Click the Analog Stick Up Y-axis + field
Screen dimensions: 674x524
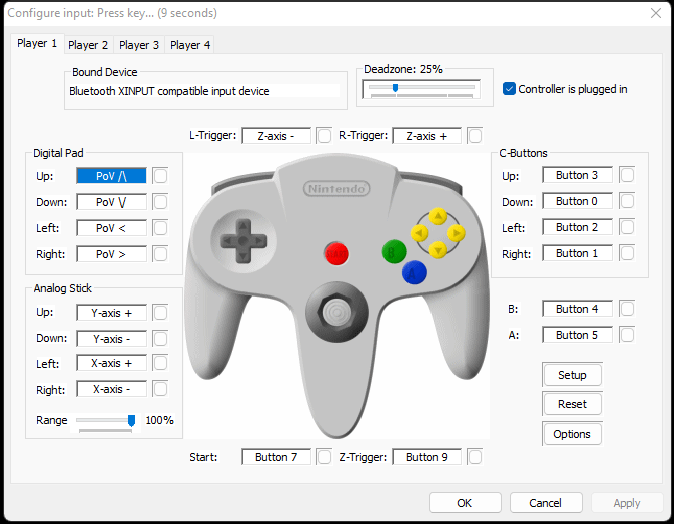[111, 313]
